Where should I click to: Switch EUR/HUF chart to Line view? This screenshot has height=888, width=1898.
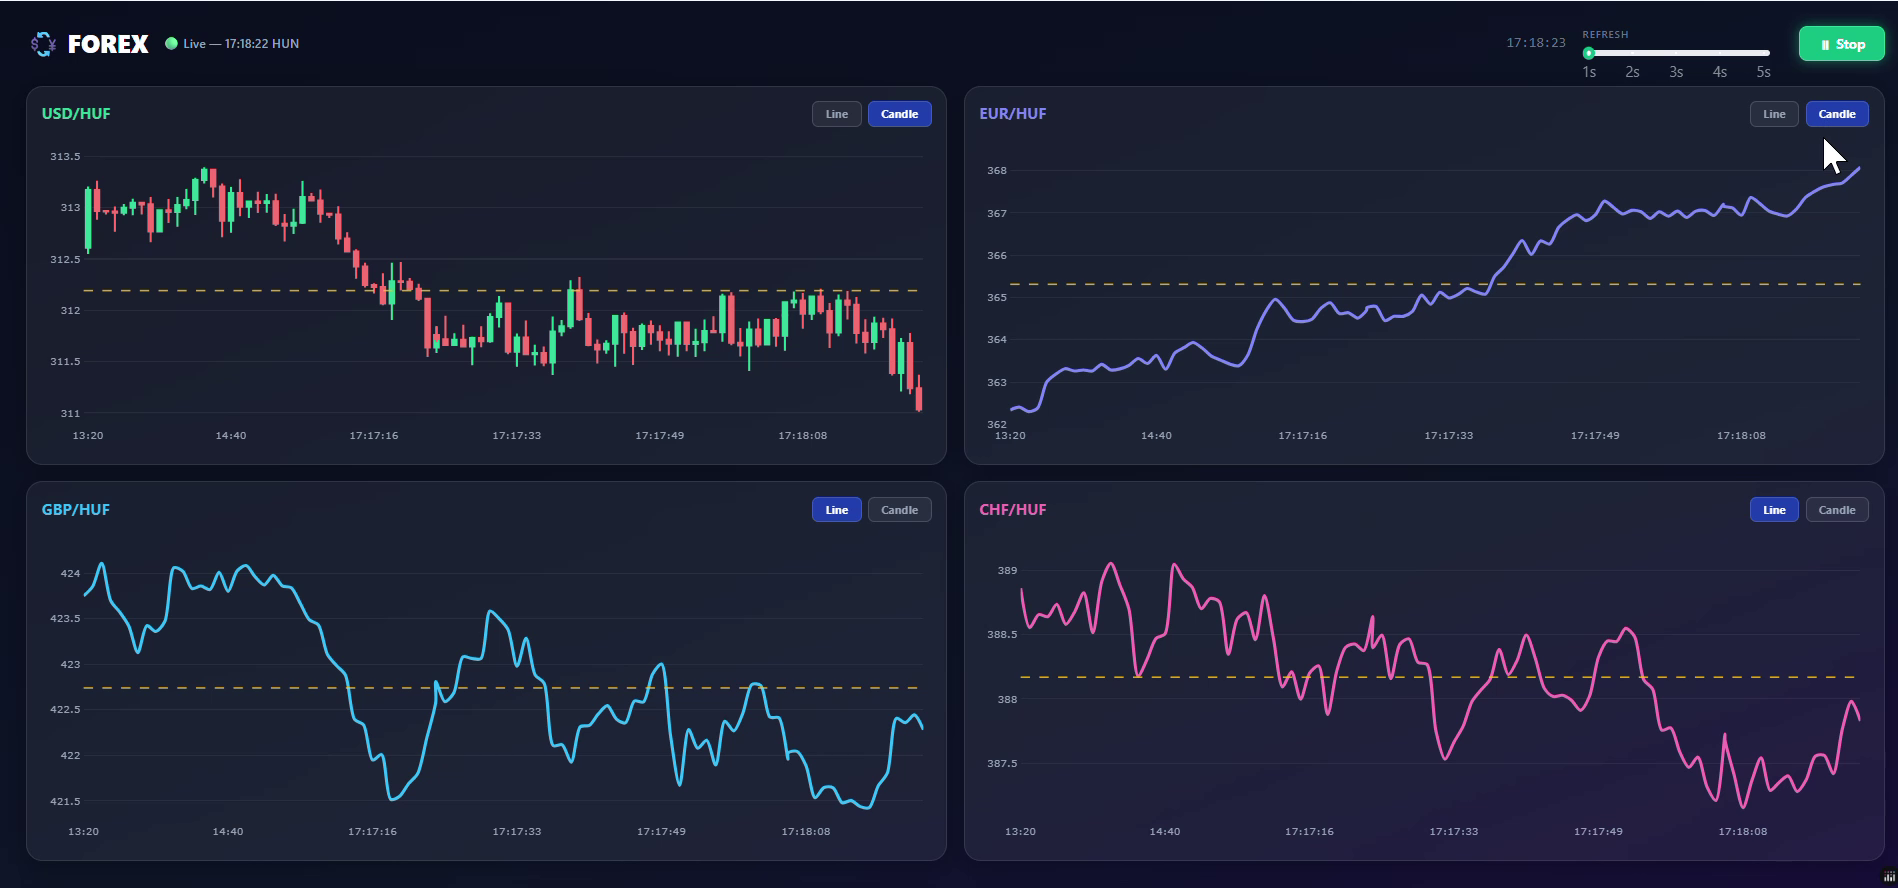[1774, 114]
